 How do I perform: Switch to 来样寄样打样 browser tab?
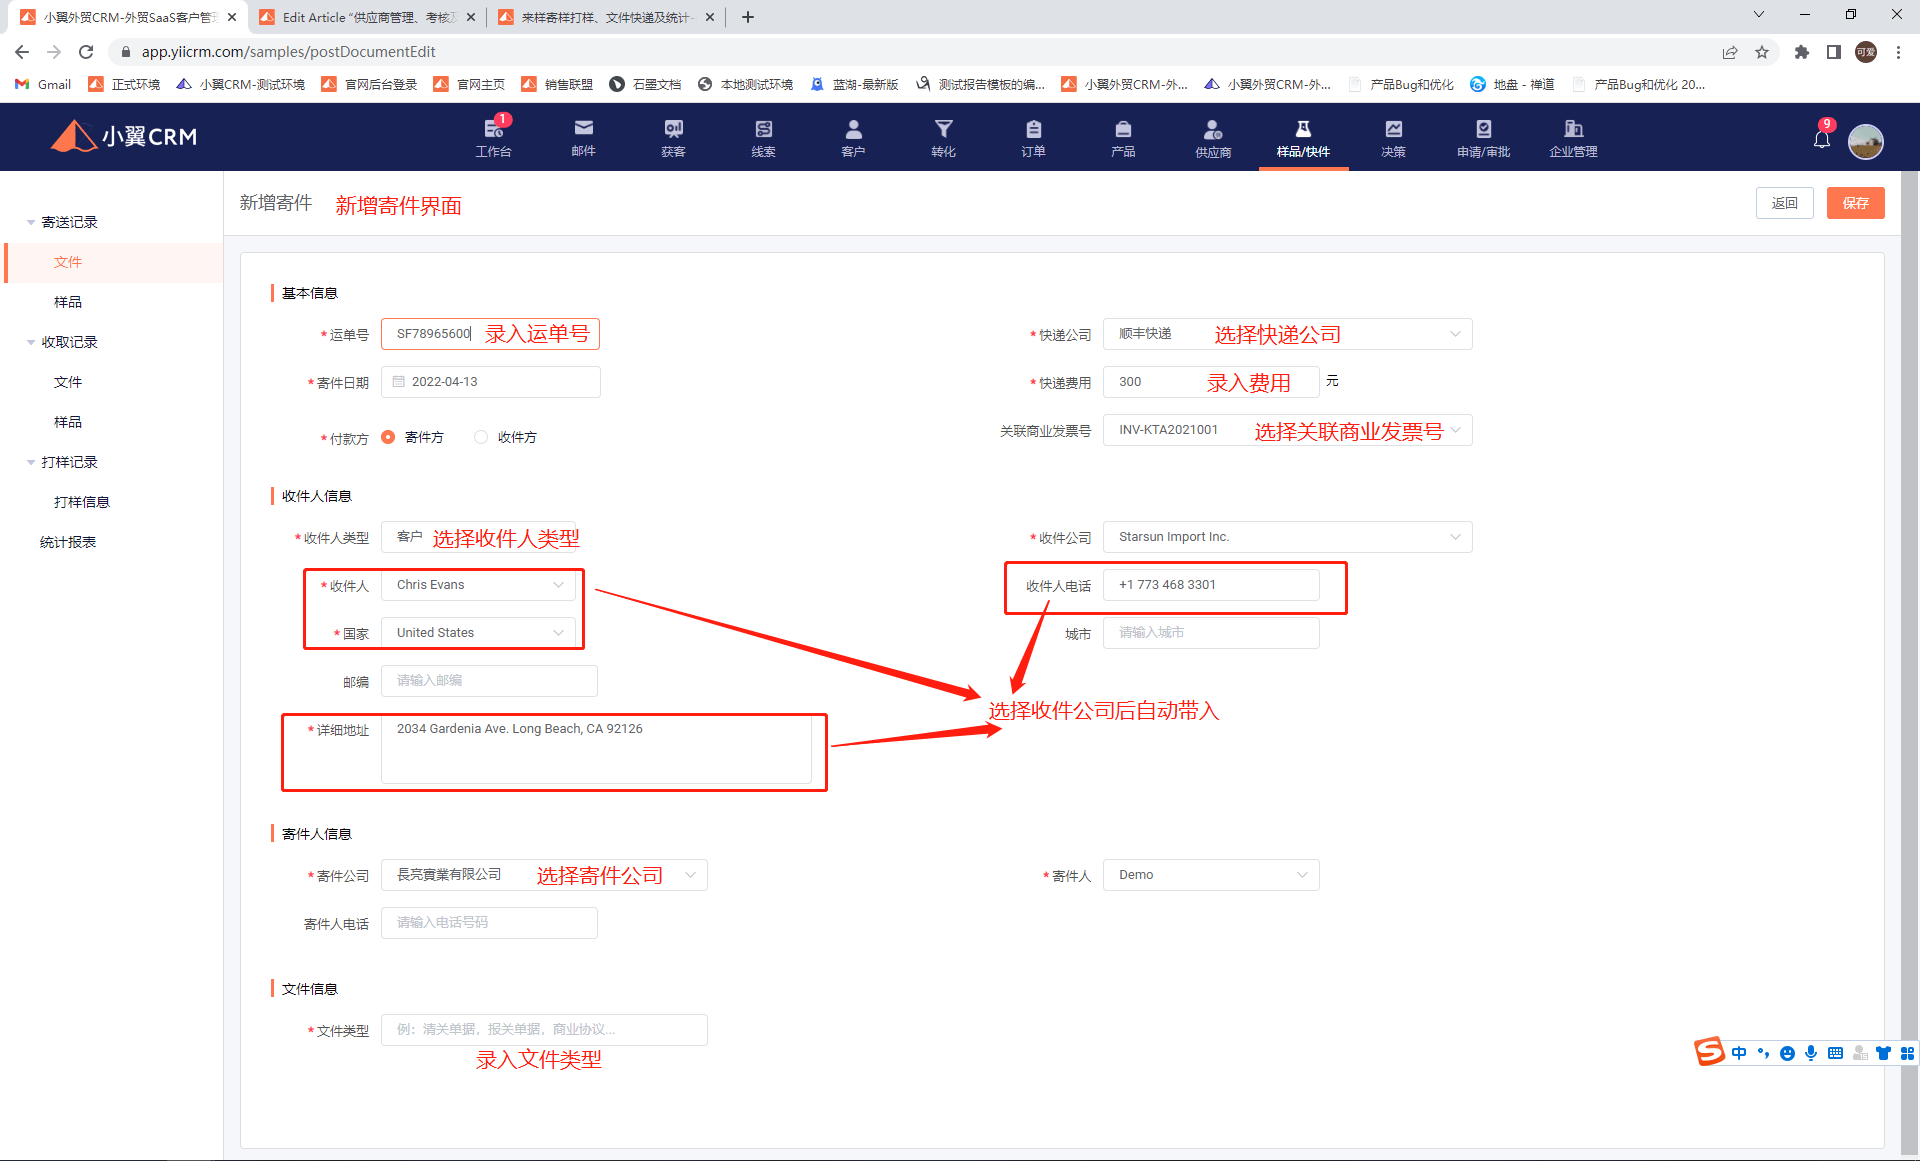(605, 17)
